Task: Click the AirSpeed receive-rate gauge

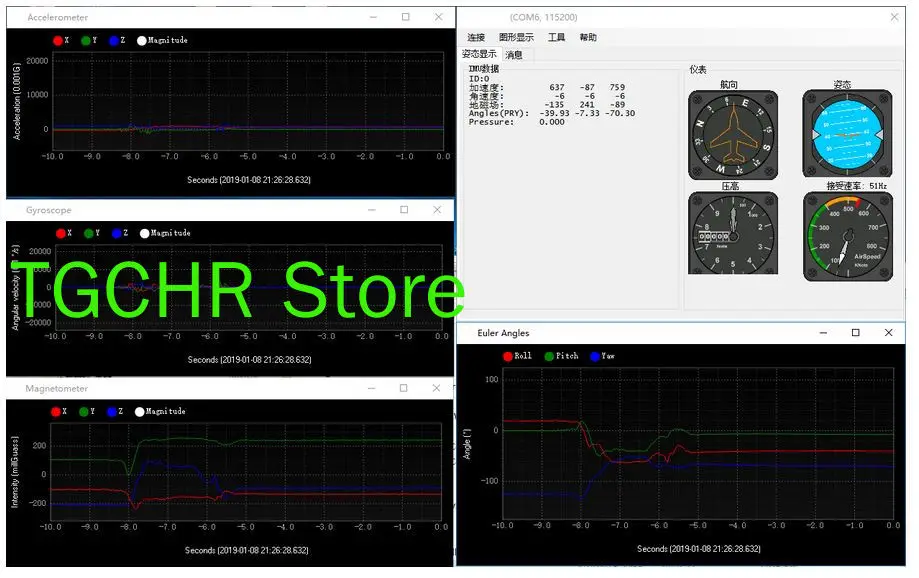Action: [847, 237]
